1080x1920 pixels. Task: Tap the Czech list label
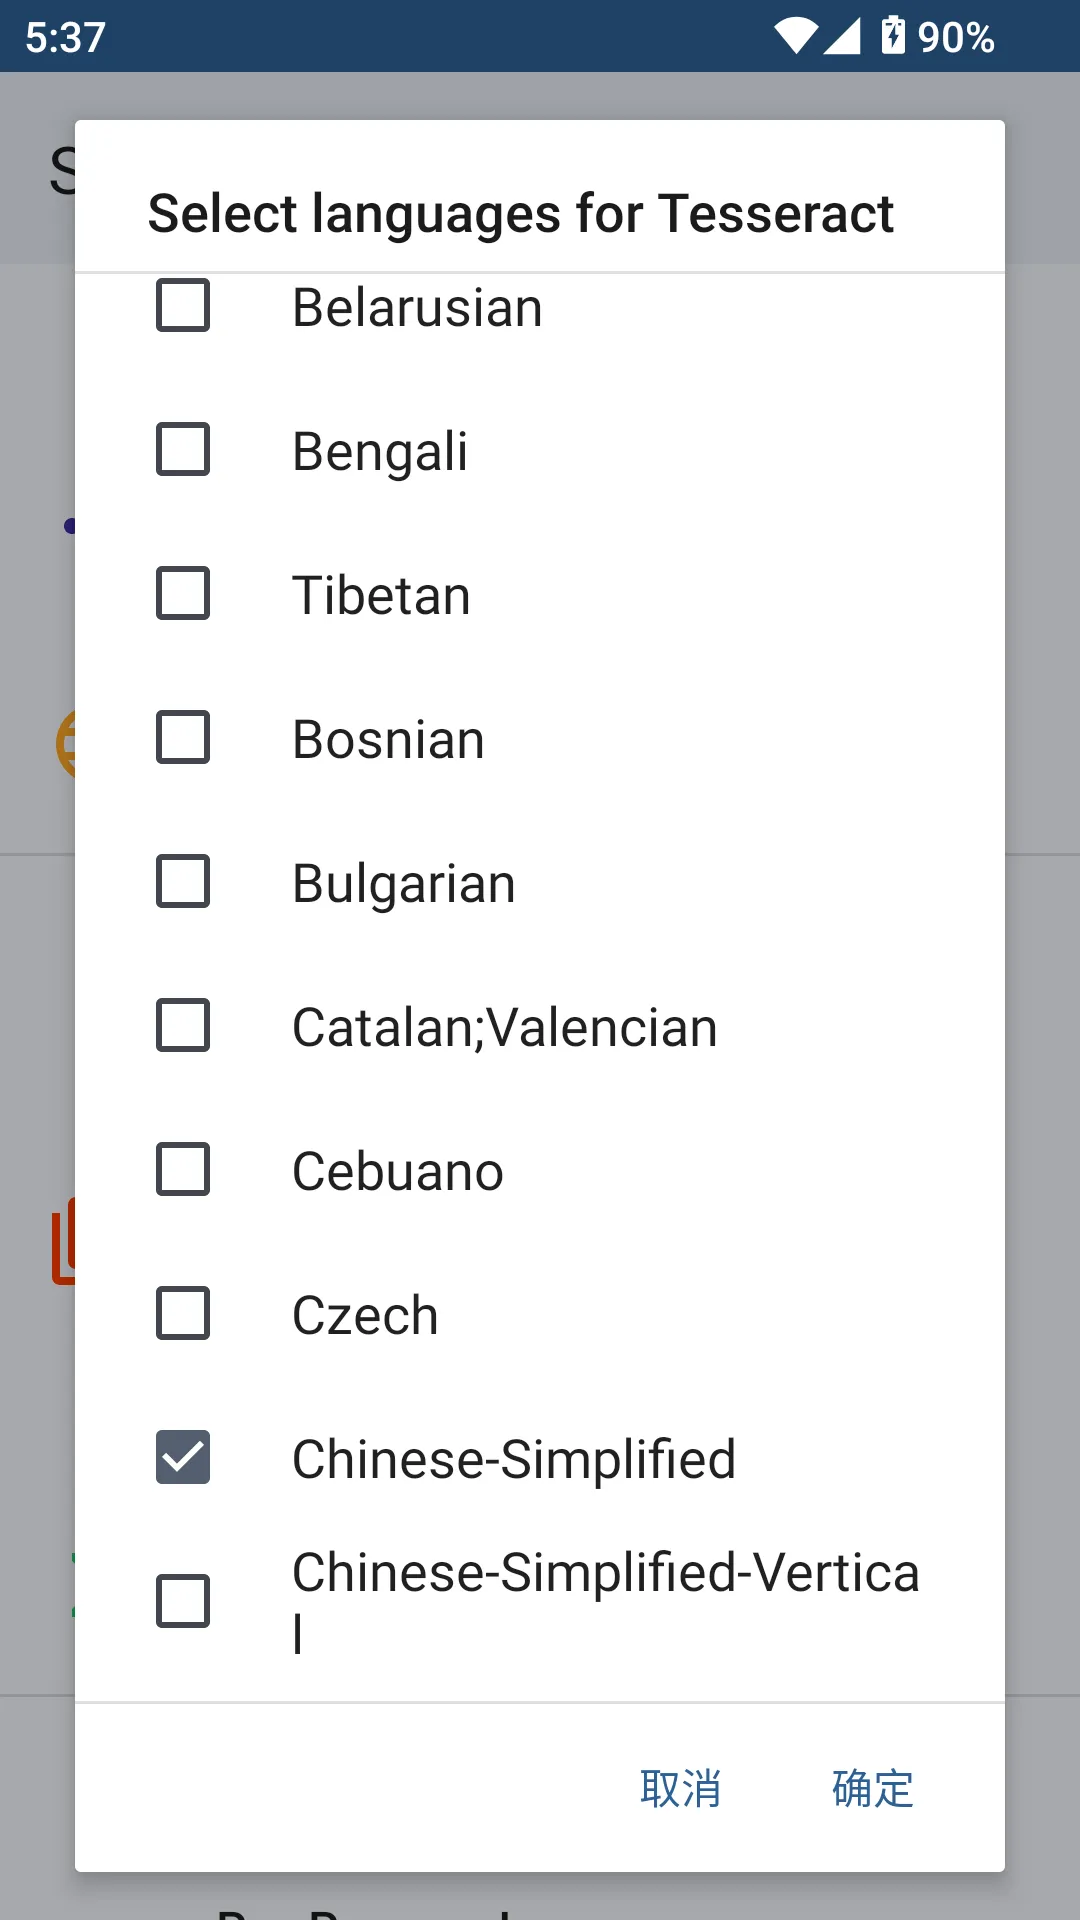[365, 1316]
